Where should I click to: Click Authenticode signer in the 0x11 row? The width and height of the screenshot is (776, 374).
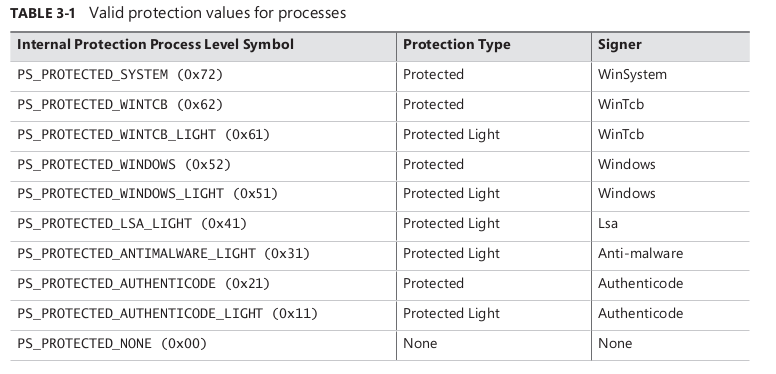click(x=640, y=314)
